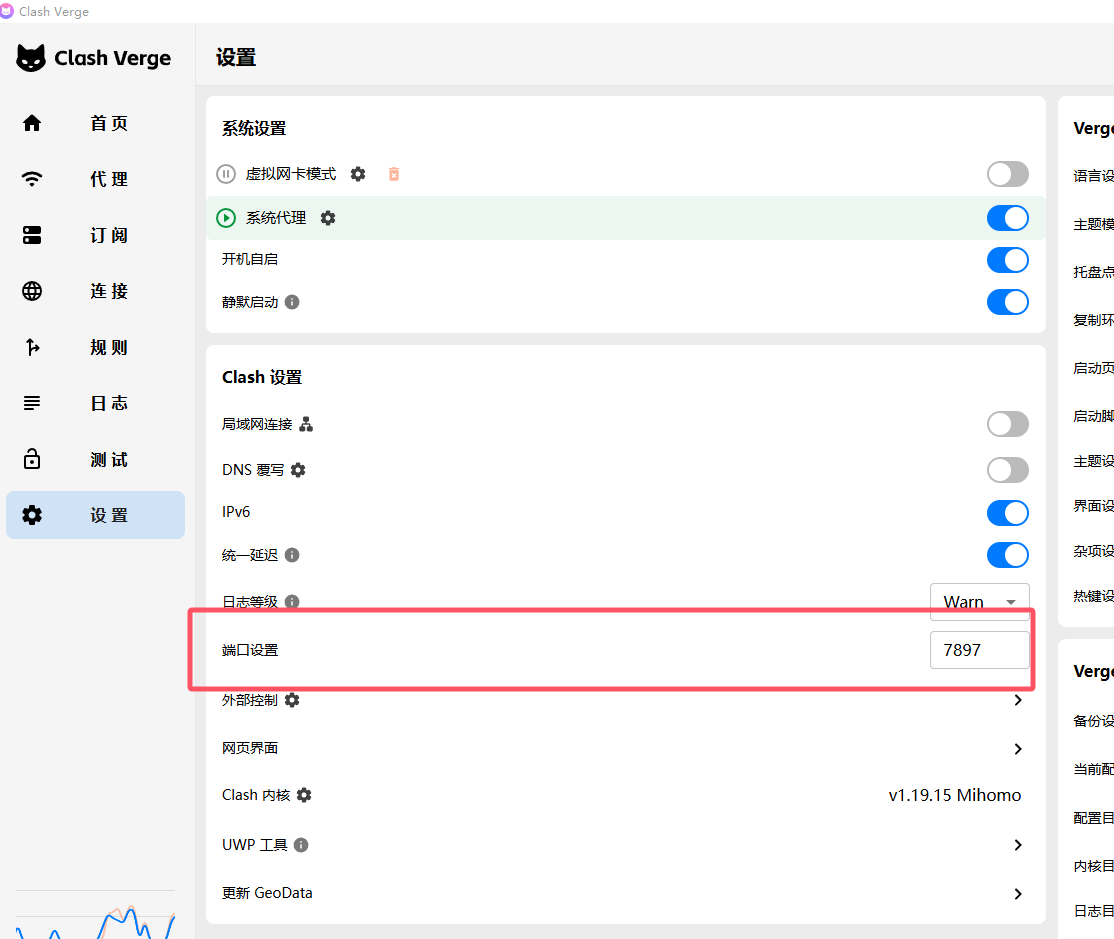1114x939 pixels.
Task: Open DNS 覆写 gear settings
Action: pyautogui.click(x=298, y=470)
